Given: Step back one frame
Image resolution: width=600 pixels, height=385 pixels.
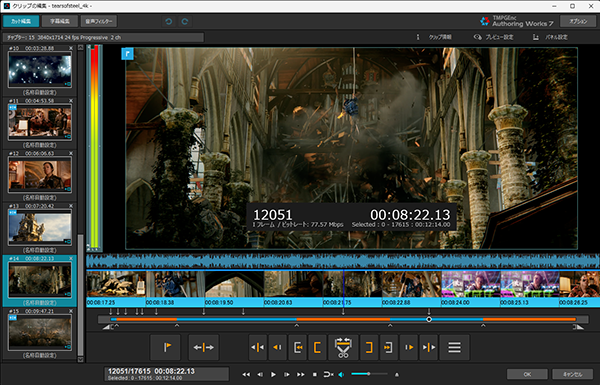Looking at the screenshot, I should (260, 374).
